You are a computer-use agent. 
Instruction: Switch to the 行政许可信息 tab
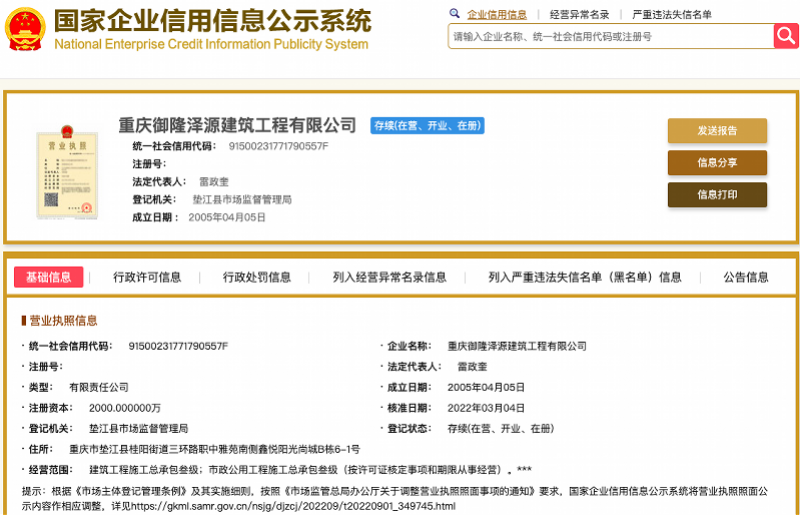tap(147, 277)
